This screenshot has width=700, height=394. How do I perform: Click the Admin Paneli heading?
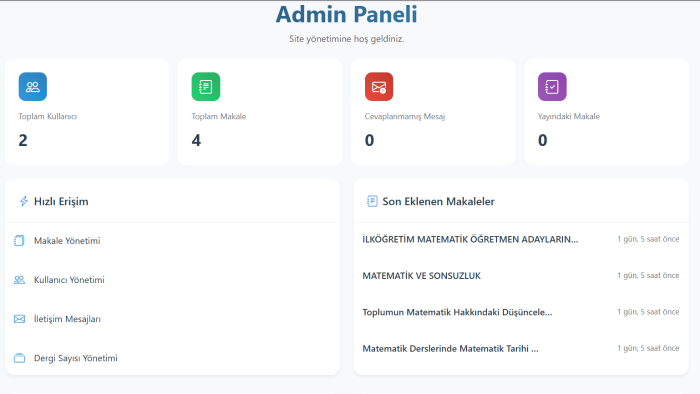tap(346, 14)
